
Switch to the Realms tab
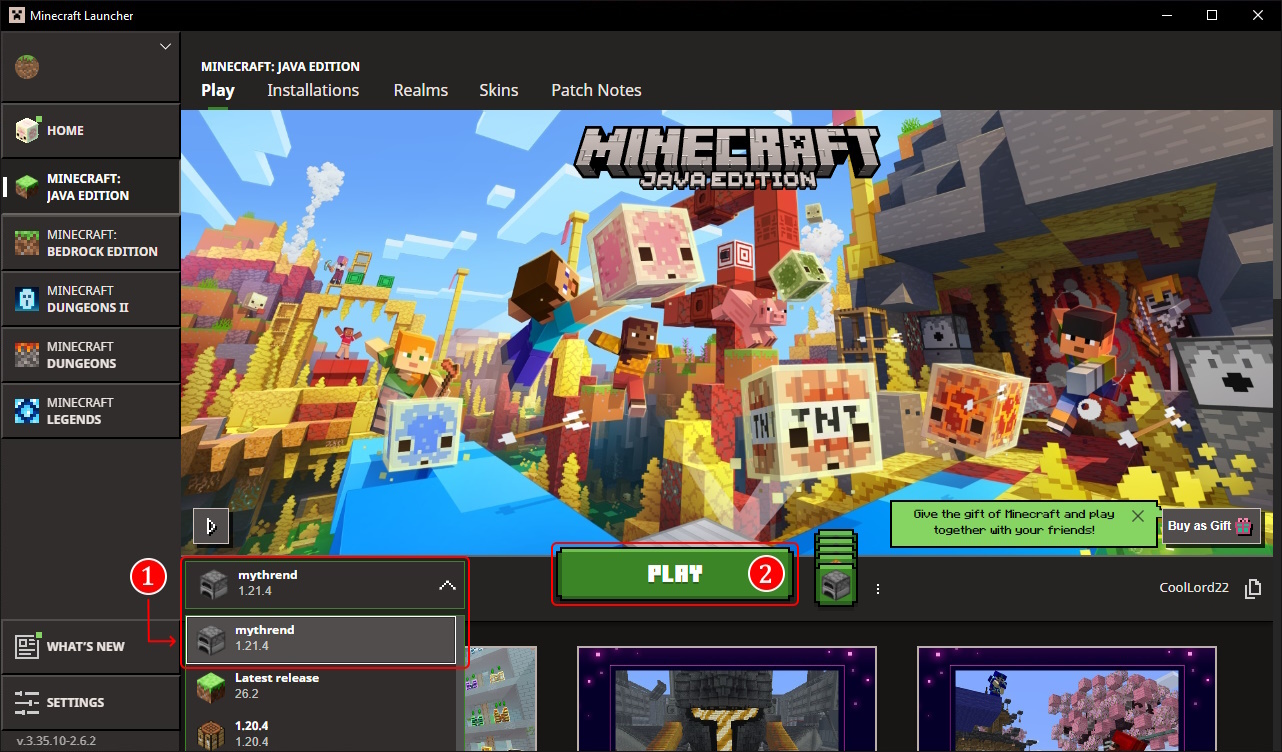pyautogui.click(x=421, y=90)
